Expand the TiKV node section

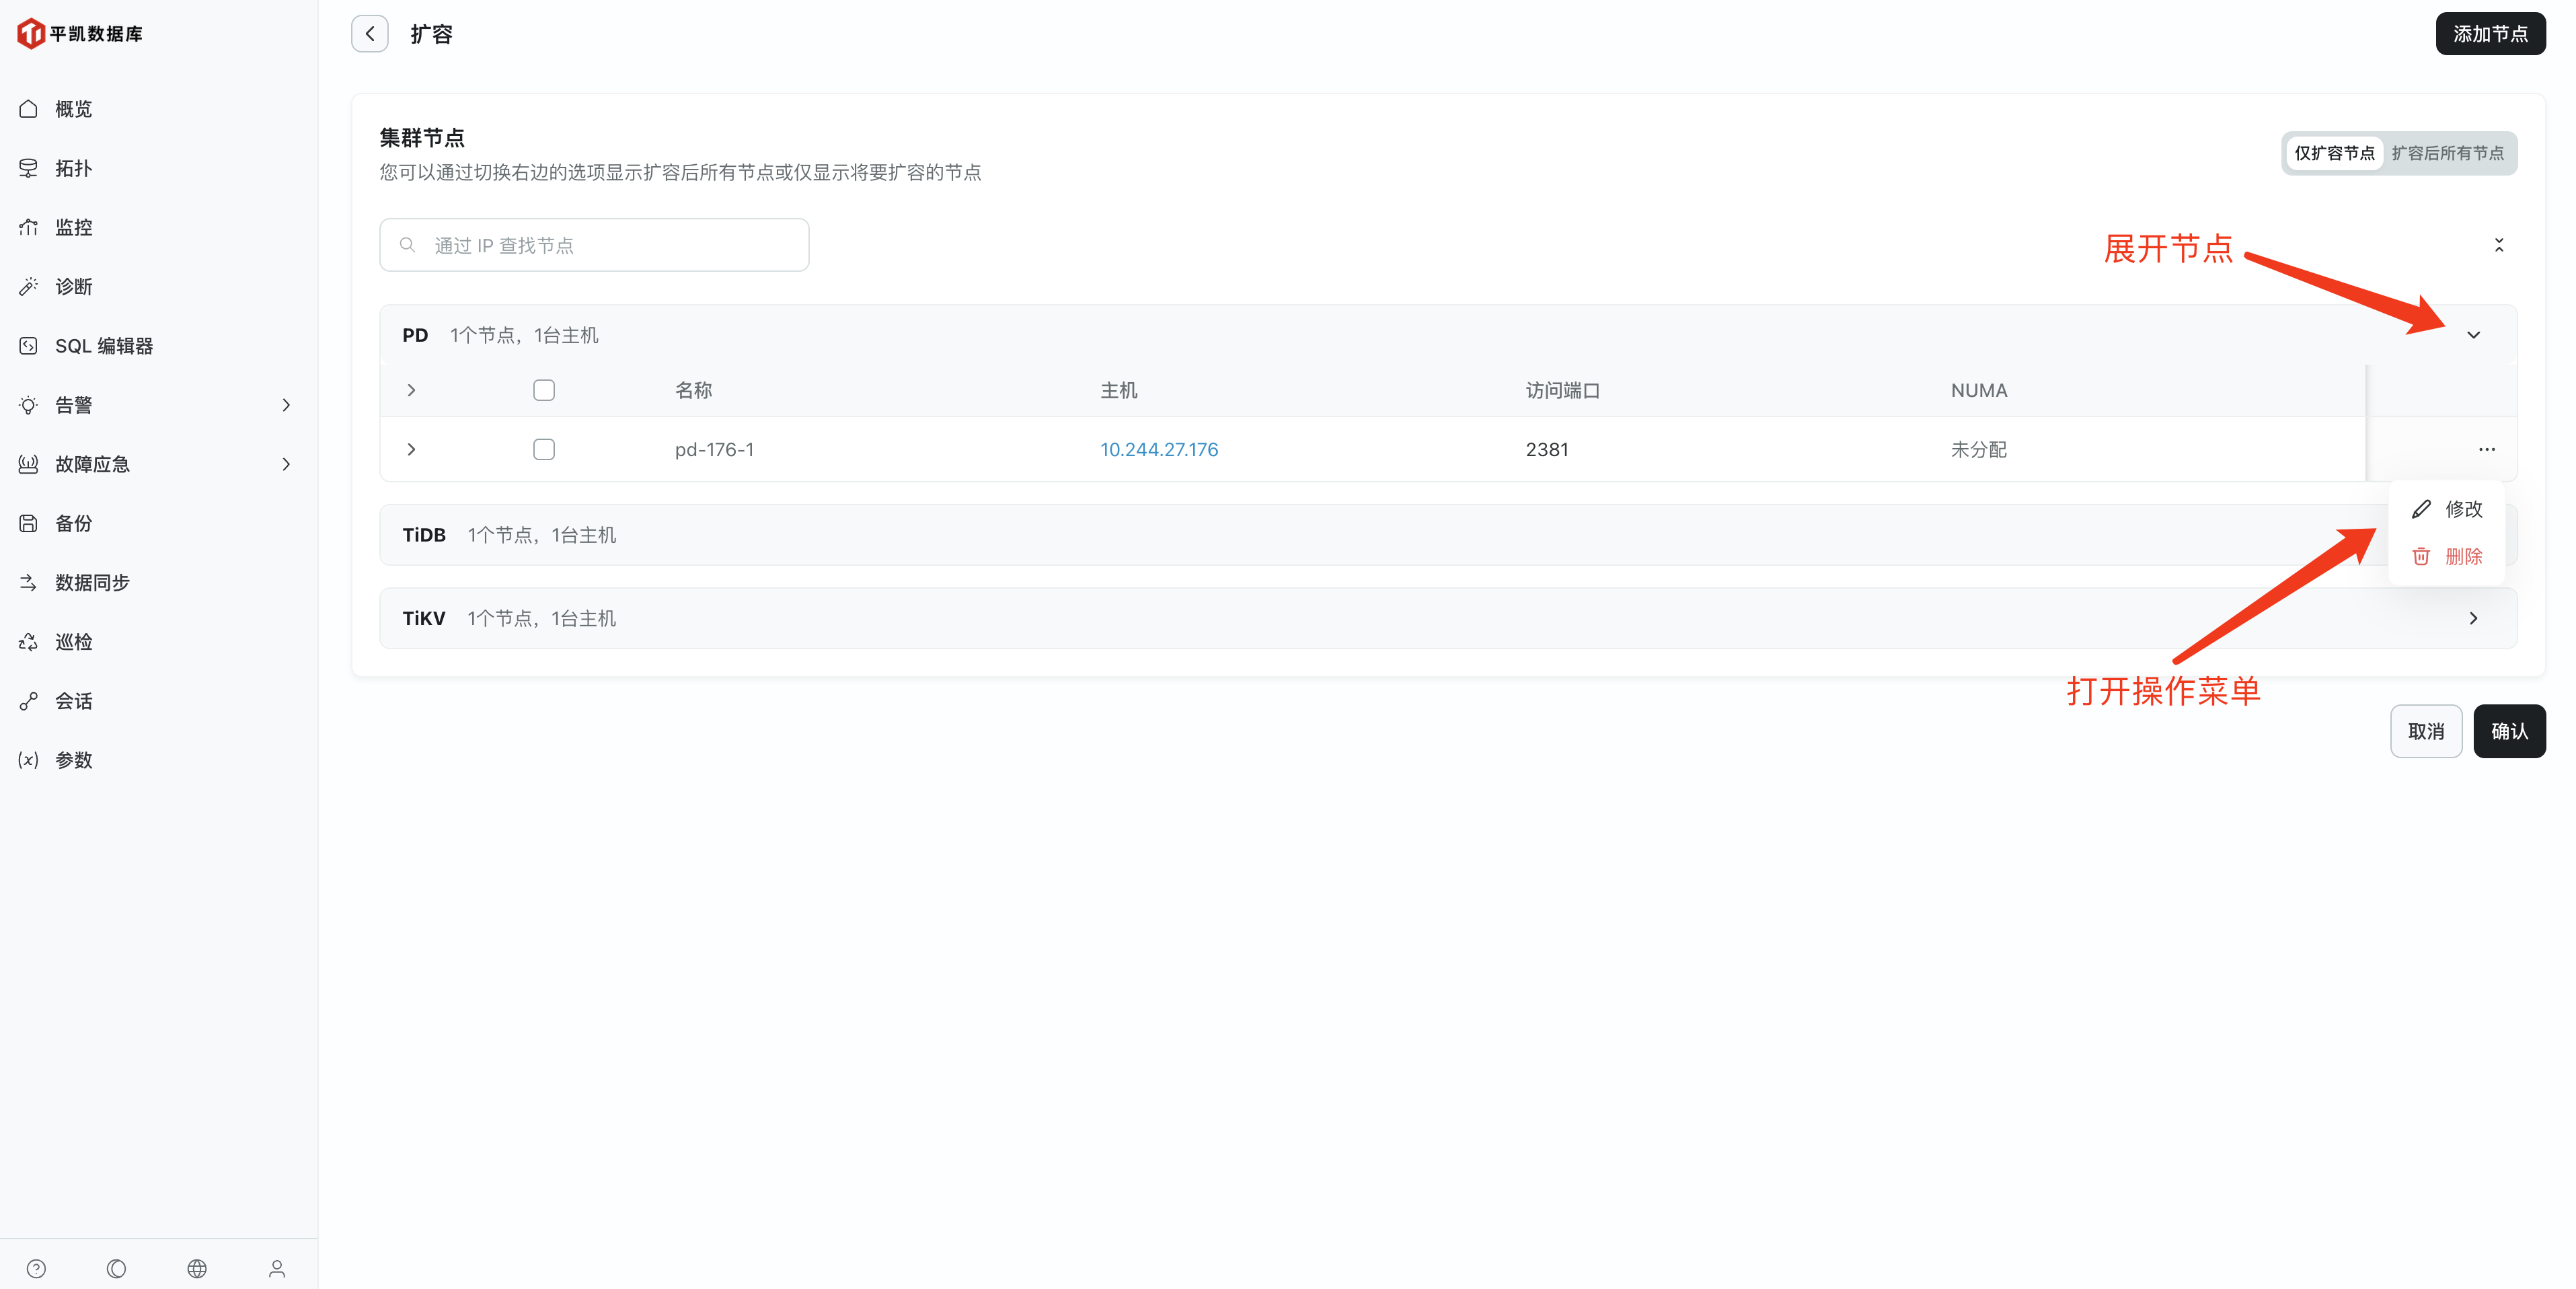click(x=2473, y=618)
